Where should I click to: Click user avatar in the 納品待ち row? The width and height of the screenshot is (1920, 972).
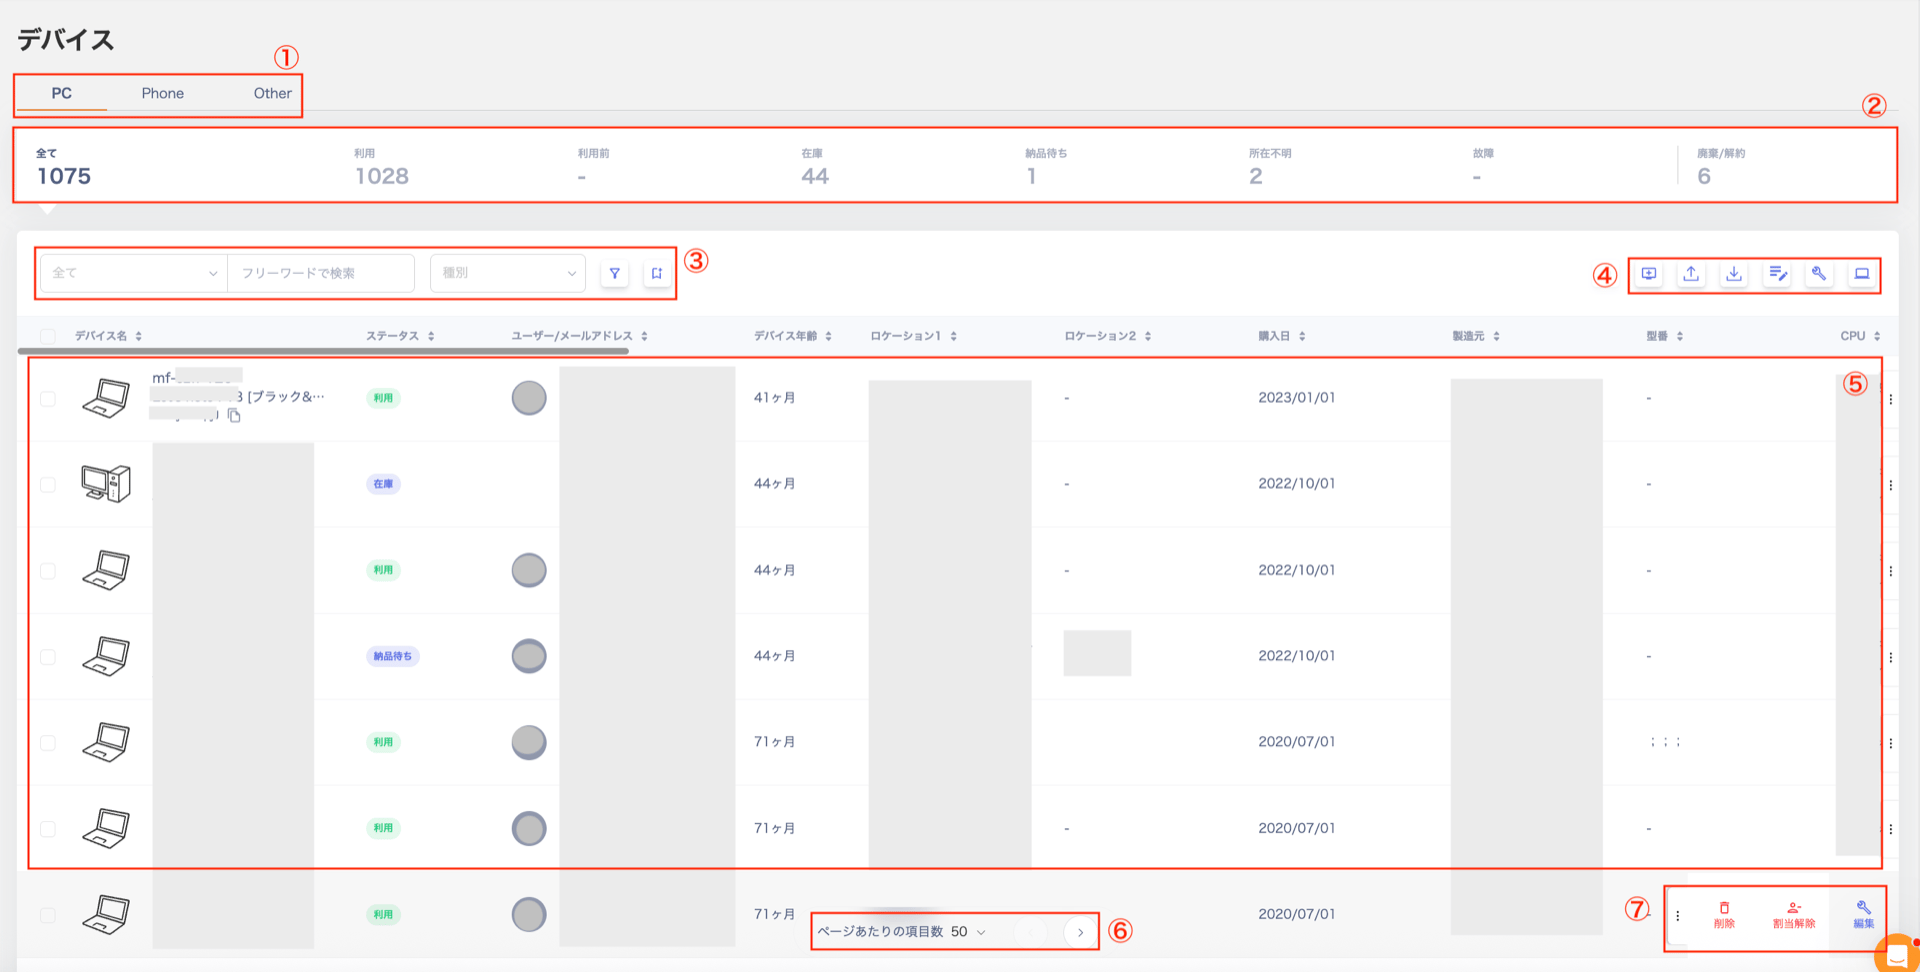coord(529,656)
